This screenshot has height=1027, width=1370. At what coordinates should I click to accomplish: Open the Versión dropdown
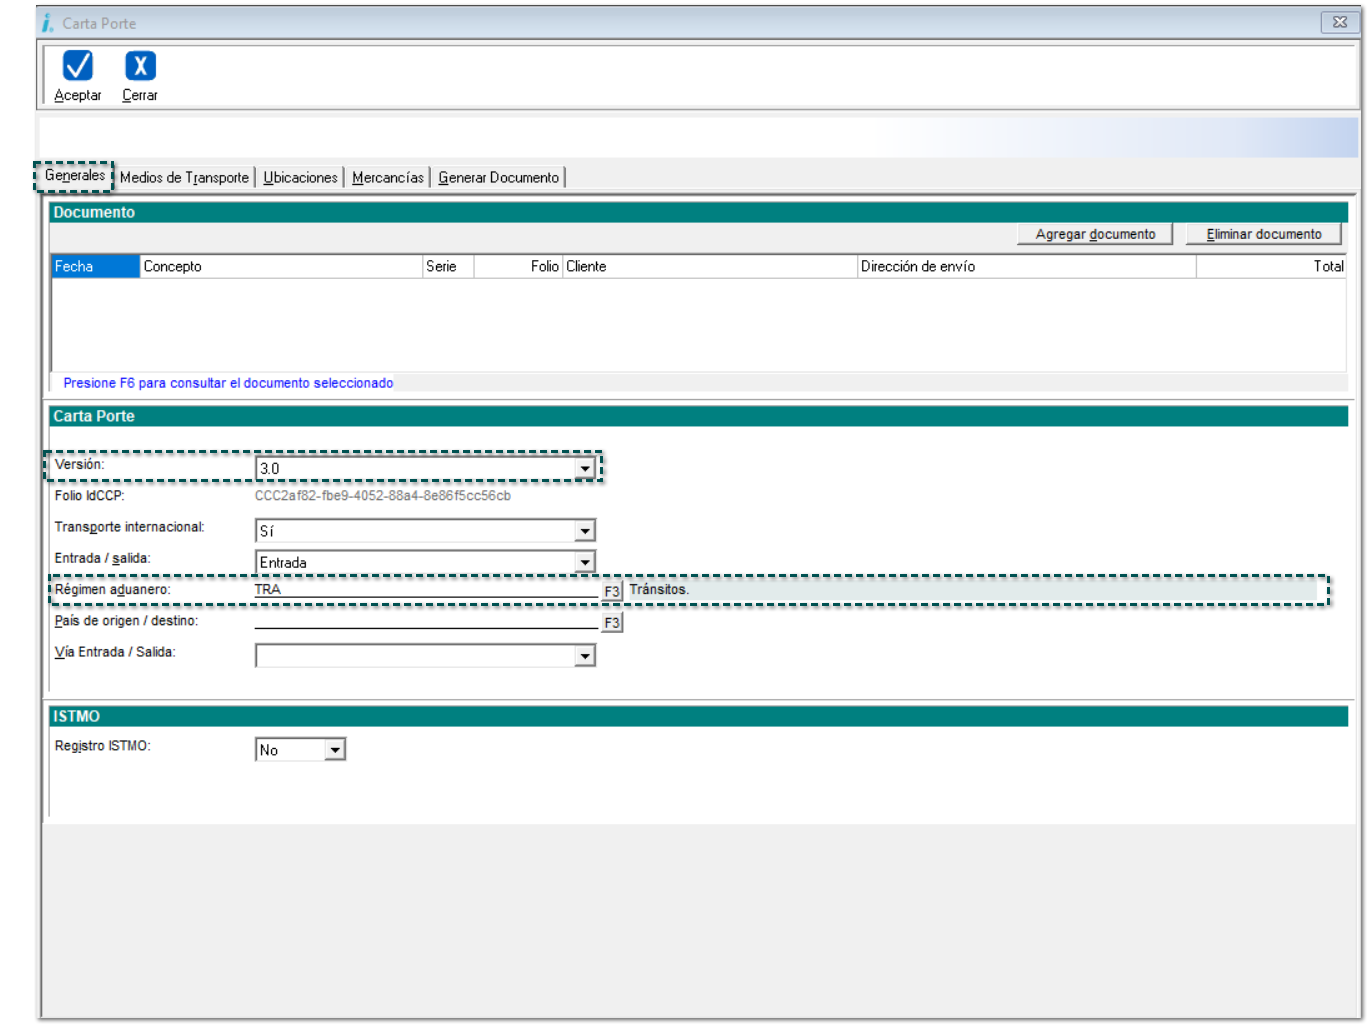pos(585,468)
